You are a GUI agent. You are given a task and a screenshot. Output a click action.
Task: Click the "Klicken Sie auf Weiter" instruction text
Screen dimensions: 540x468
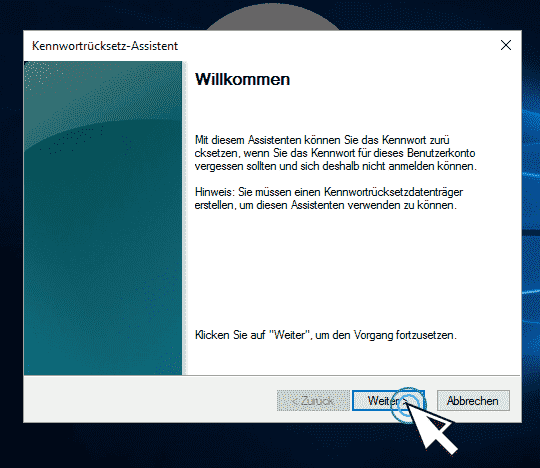[325, 335]
